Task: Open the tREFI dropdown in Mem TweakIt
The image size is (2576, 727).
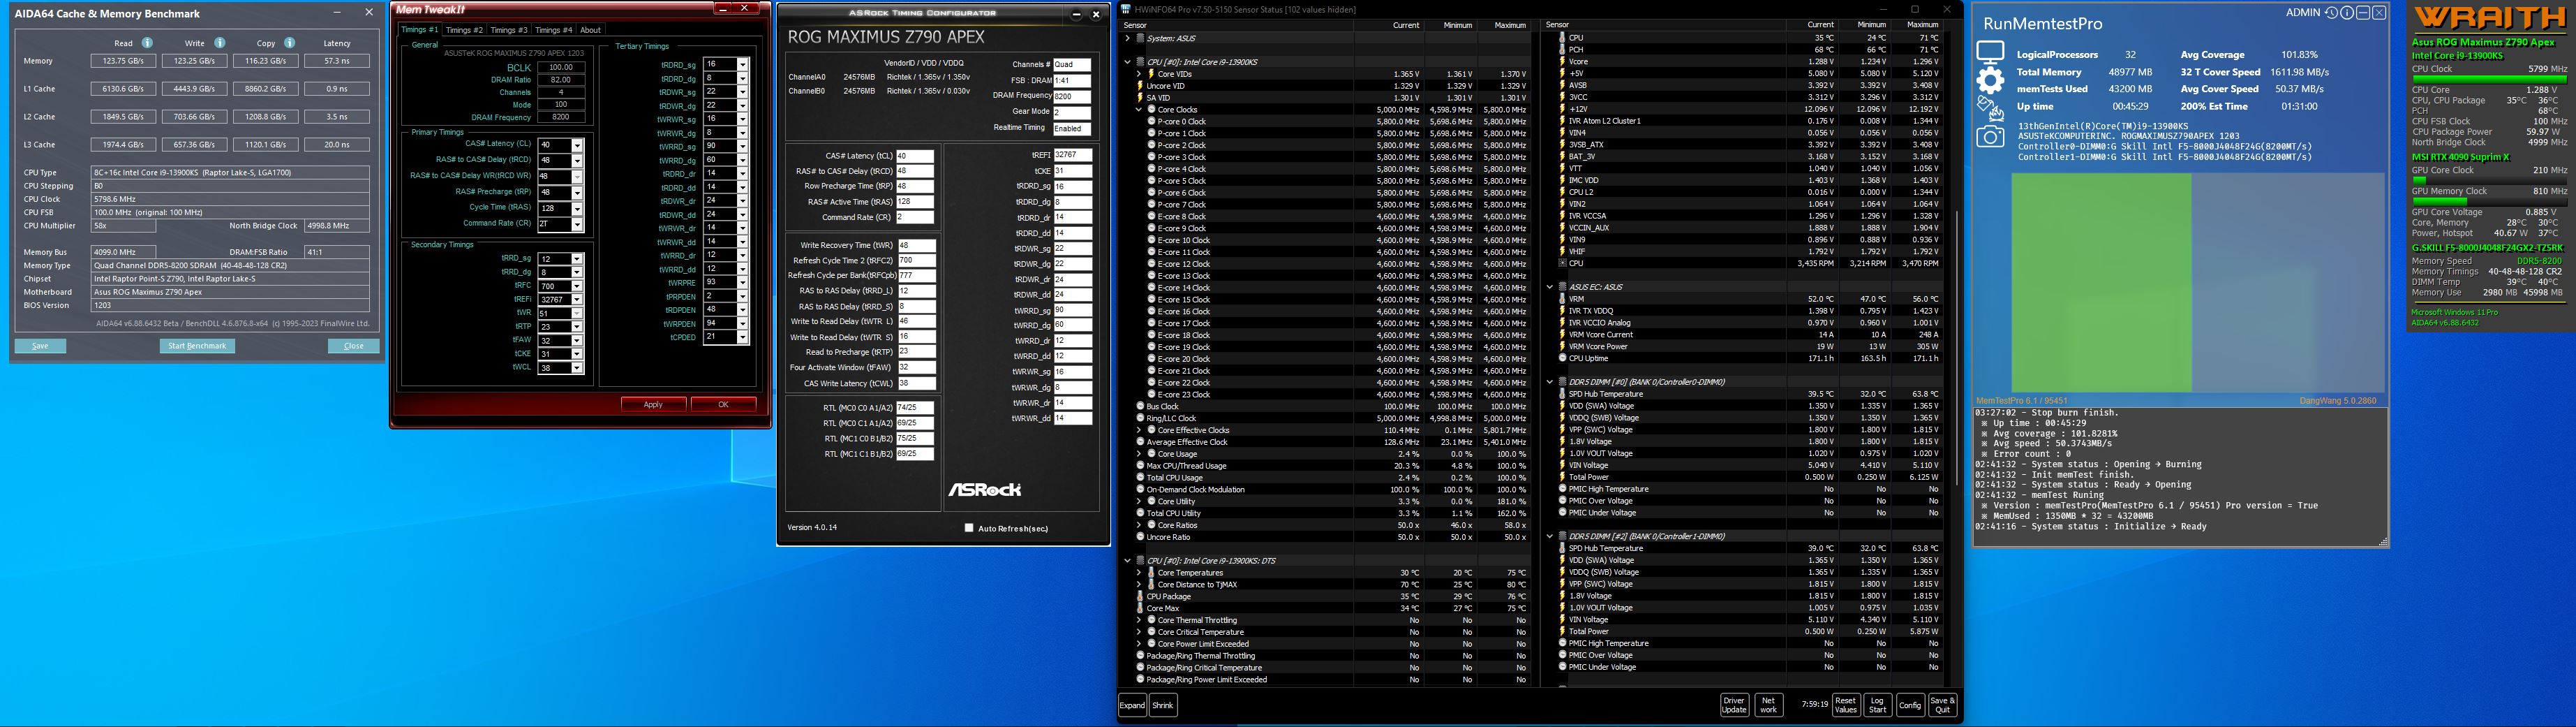Action: pyautogui.click(x=577, y=300)
